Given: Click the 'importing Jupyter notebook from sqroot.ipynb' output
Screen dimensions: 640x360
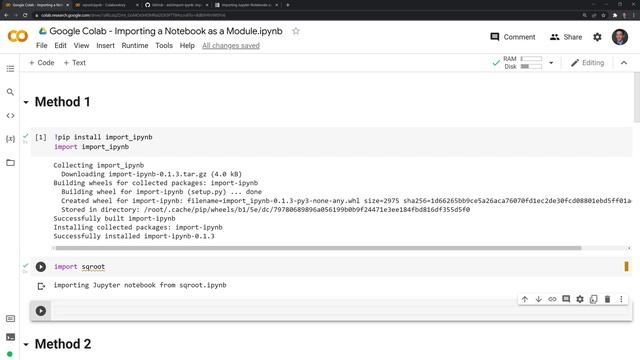Looking at the screenshot, I should click(140, 285).
